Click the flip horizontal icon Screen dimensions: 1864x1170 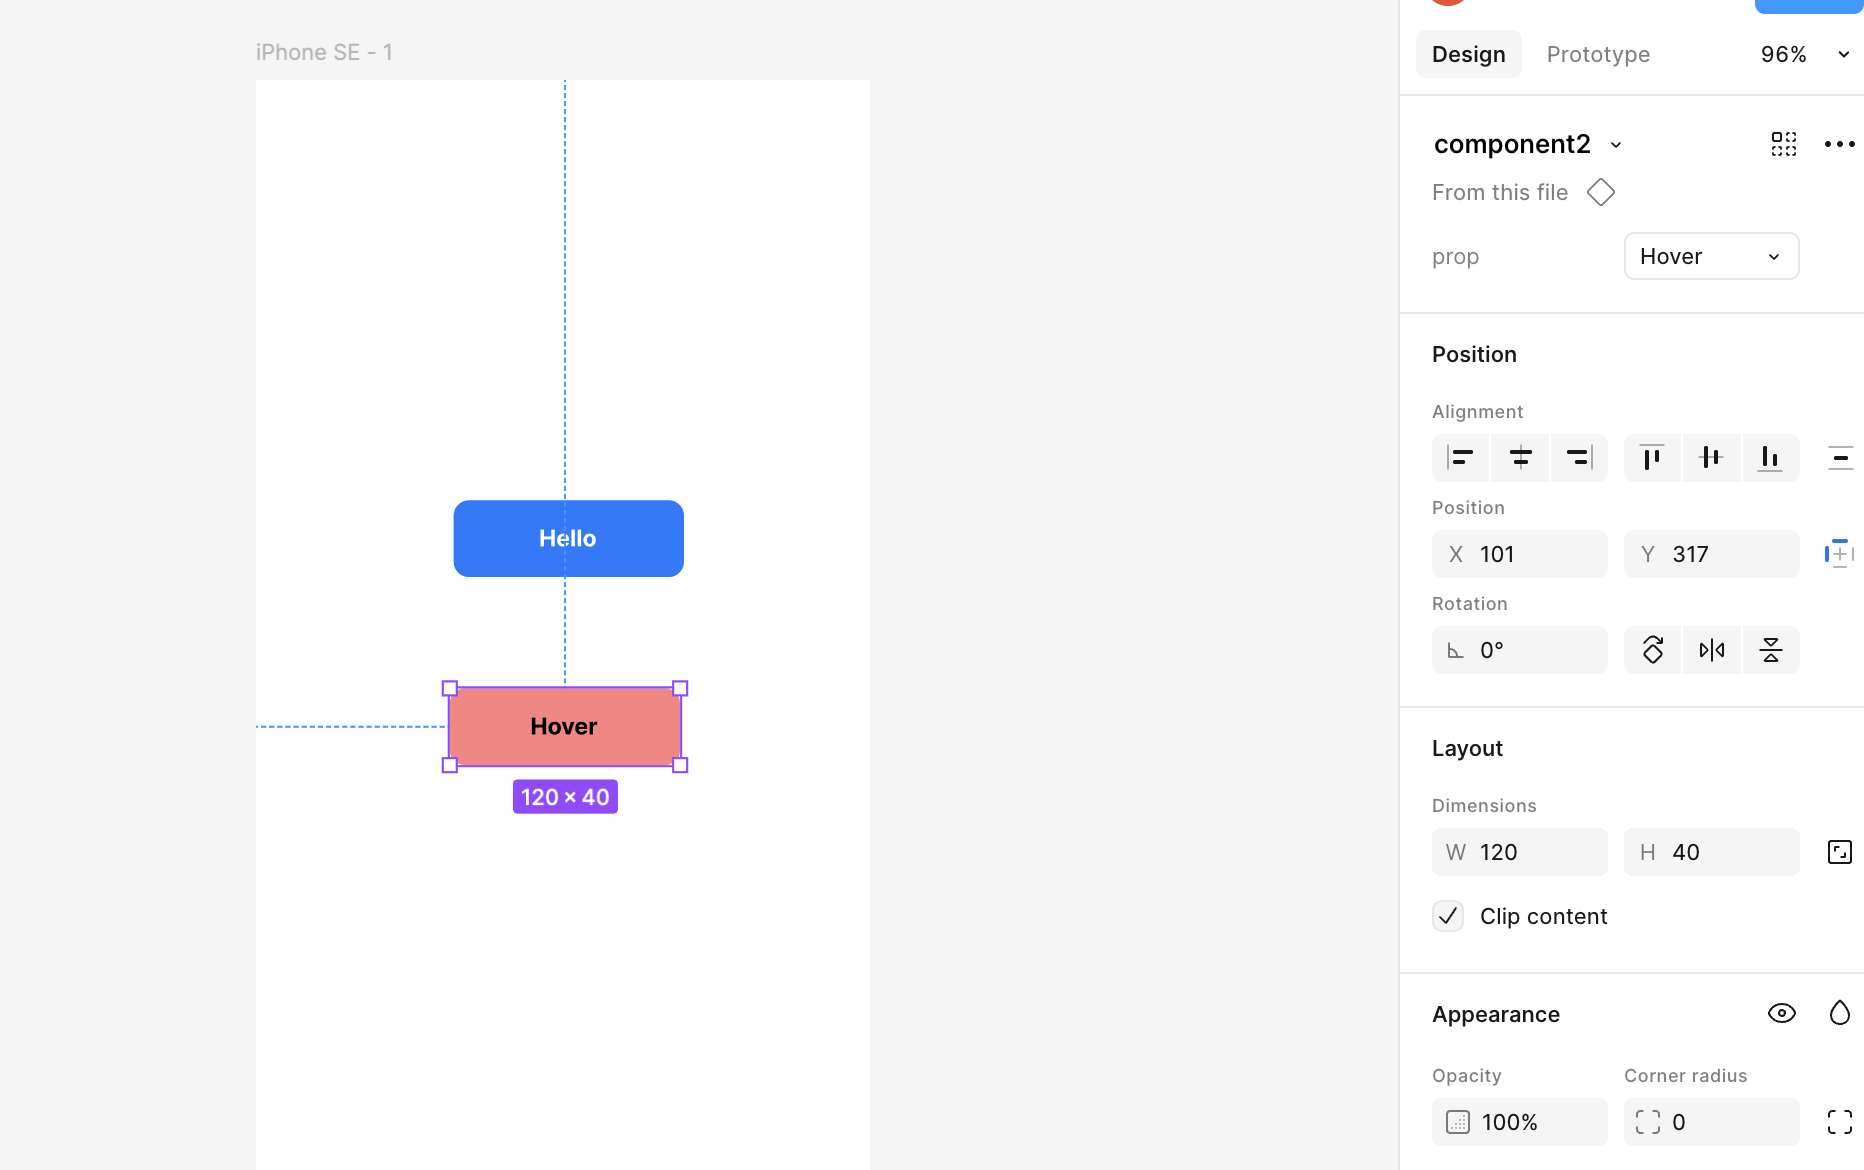pyautogui.click(x=1711, y=650)
